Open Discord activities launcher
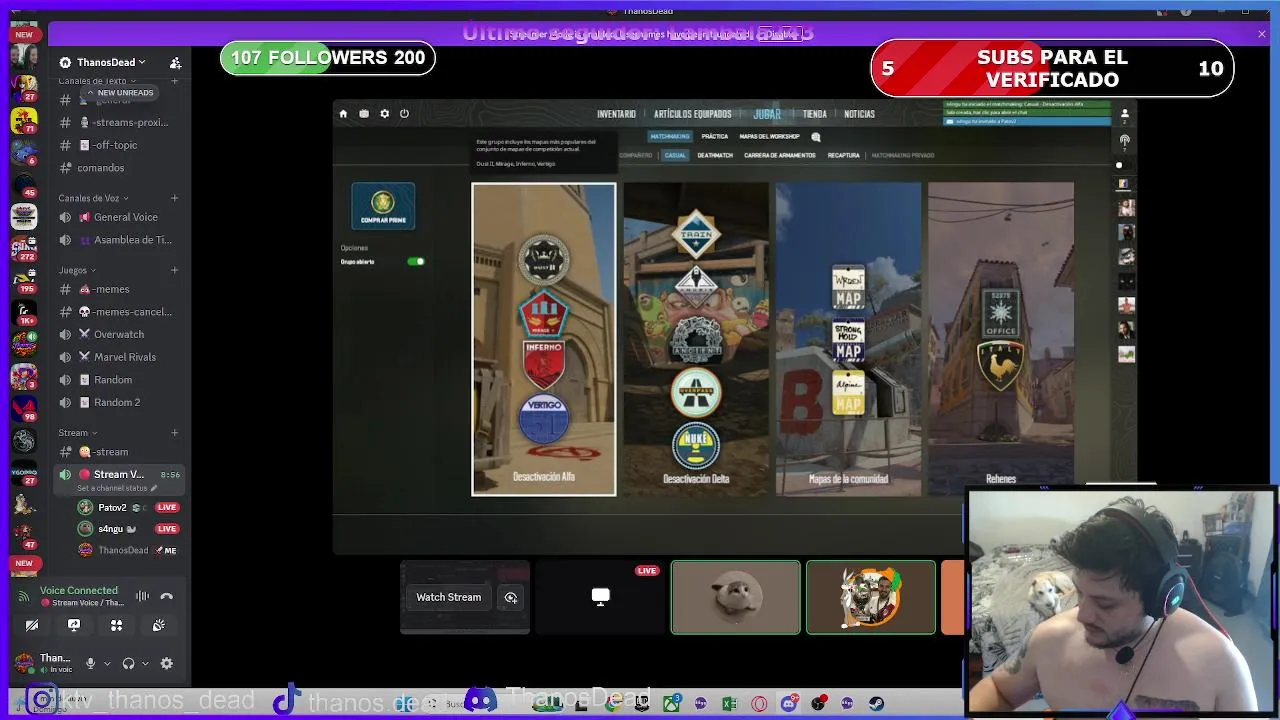This screenshot has height=720, width=1280. [116, 625]
